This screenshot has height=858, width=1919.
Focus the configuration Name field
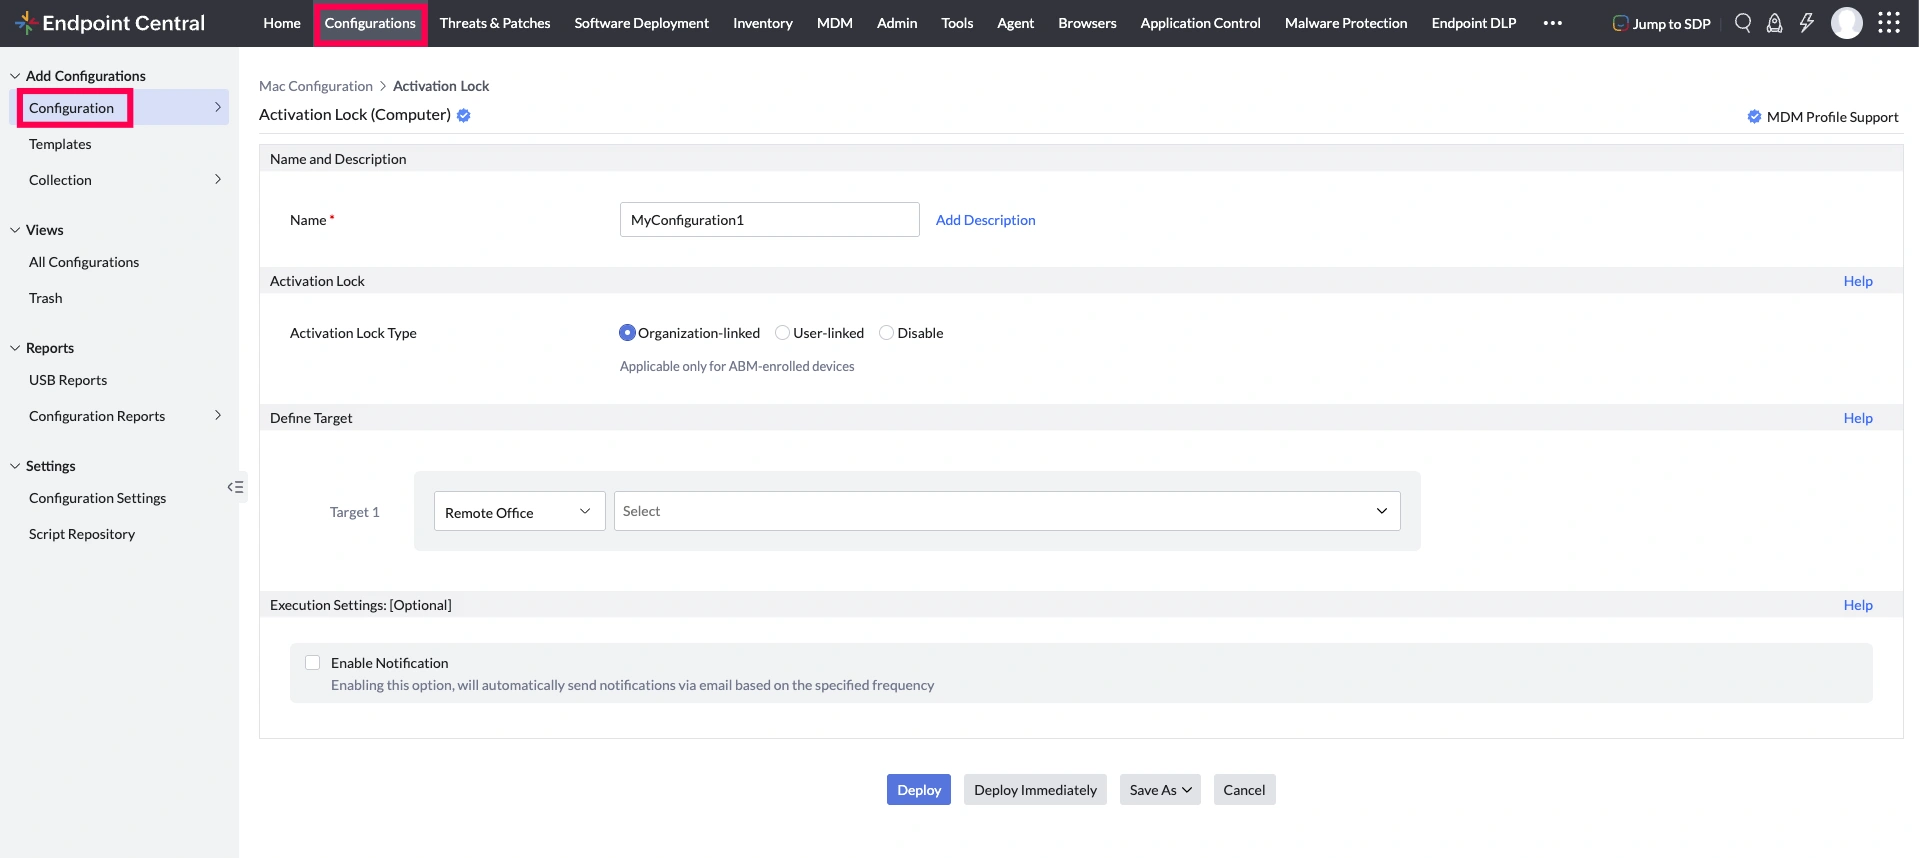pos(770,220)
